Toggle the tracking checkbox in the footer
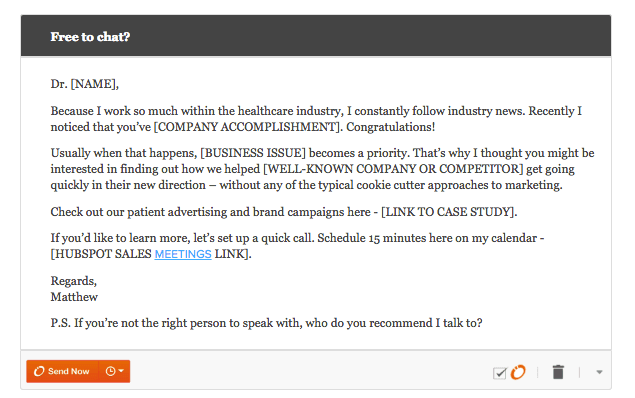The height and width of the screenshot is (398, 635). 500,372
